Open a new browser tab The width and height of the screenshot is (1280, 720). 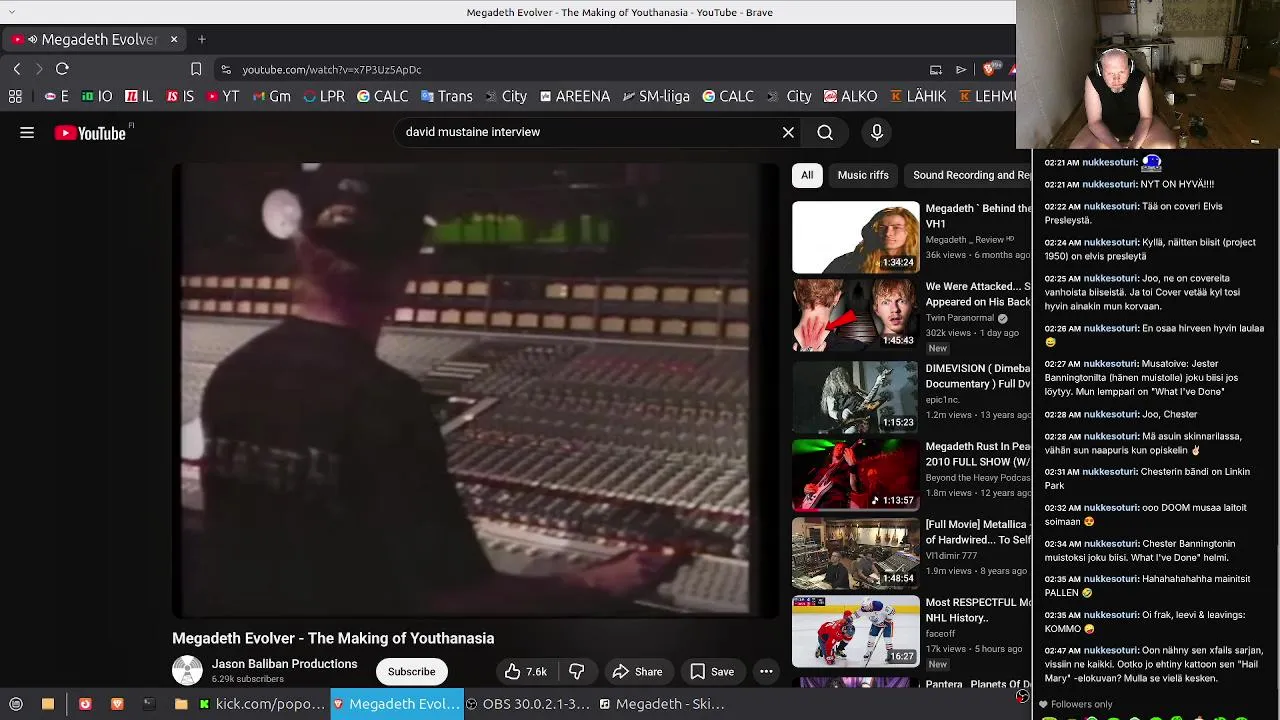click(x=201, y=39)
